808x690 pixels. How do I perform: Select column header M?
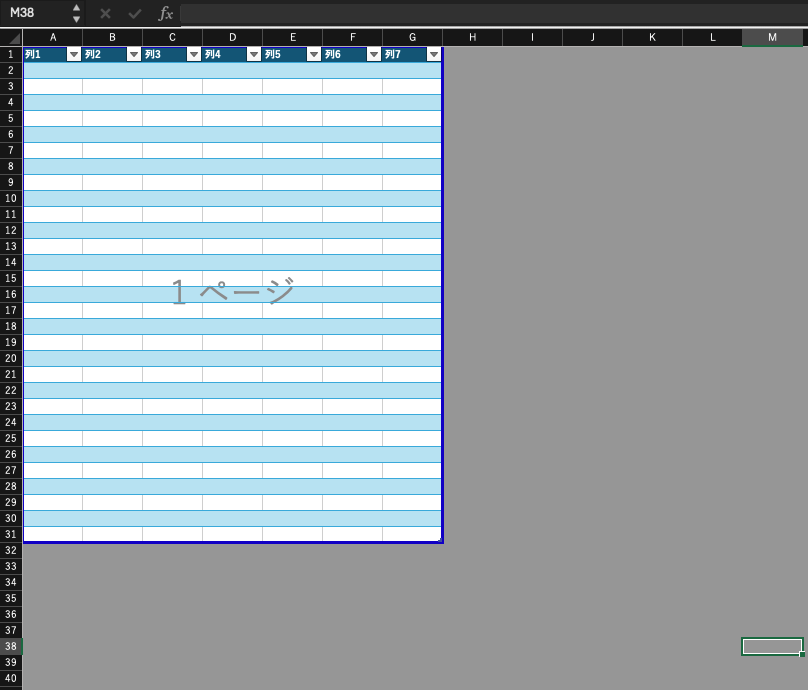coord(772,37)
